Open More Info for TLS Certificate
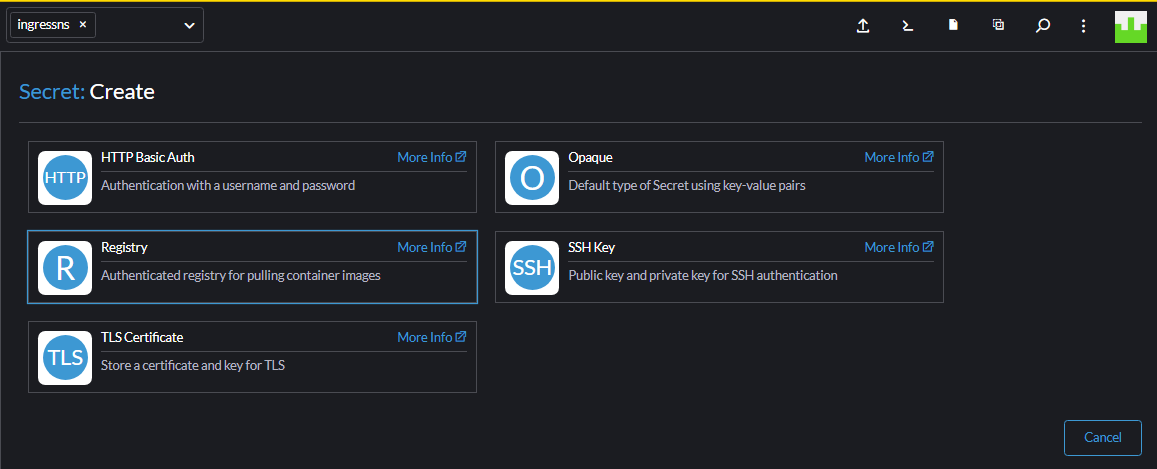The image size is (1157, 469). coord(432,337)
